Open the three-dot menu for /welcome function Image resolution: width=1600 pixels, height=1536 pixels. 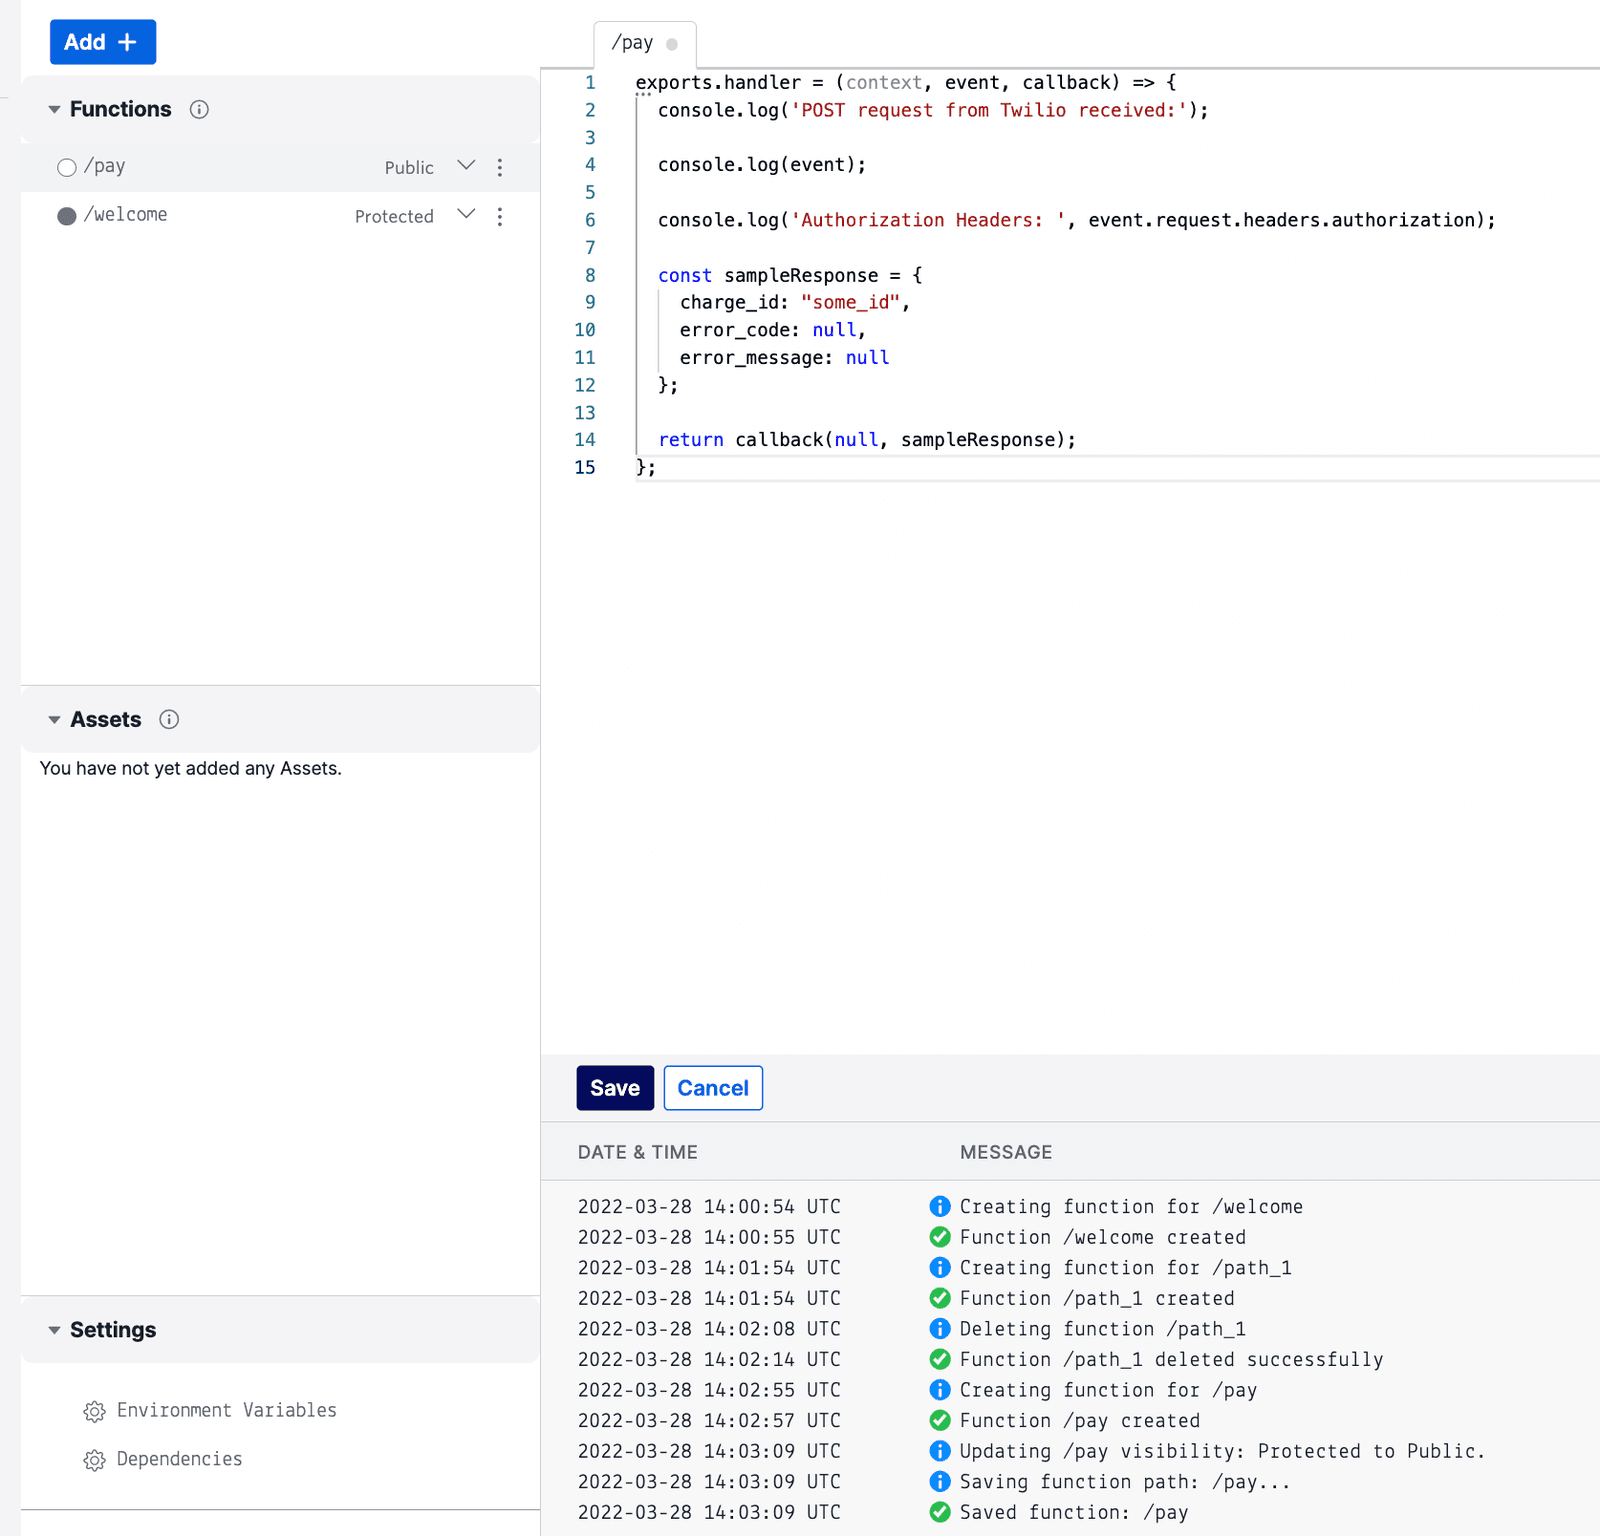tap(499, 216)
